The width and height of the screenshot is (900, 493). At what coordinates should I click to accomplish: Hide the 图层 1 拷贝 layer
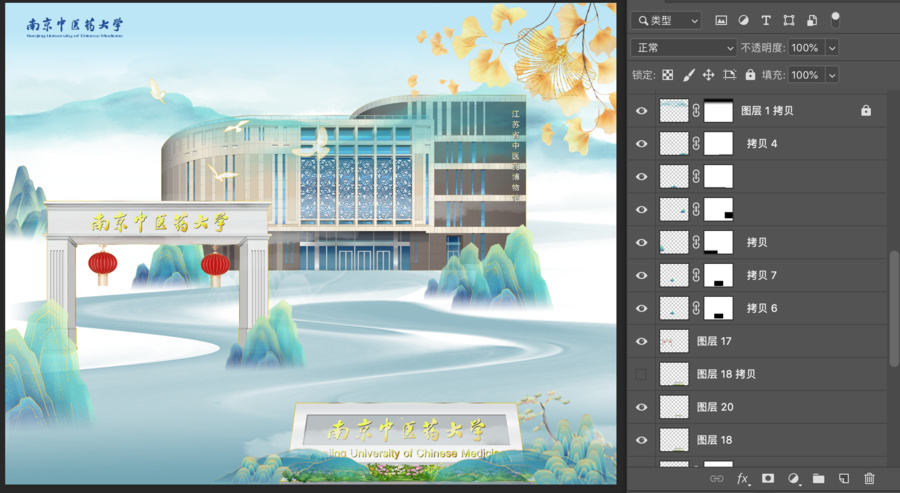click(x=642, y=111)
